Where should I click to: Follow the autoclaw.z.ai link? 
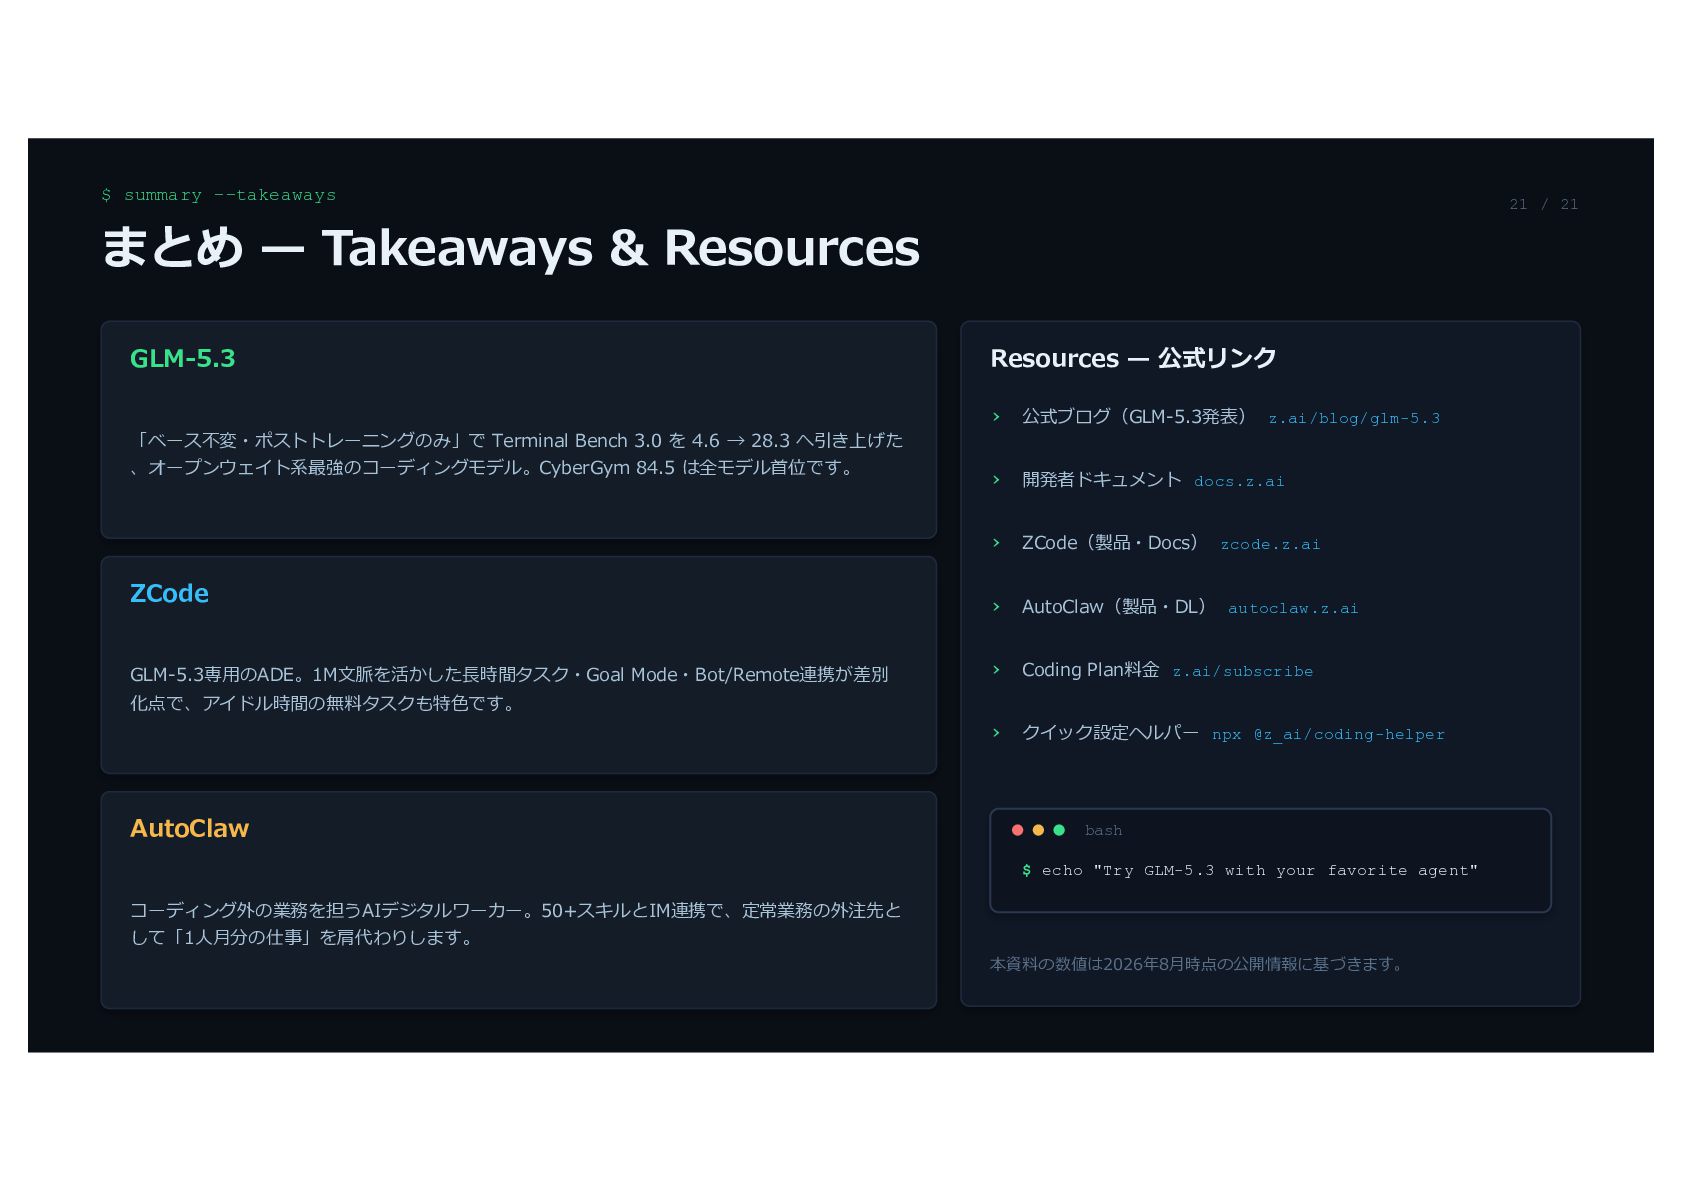point(1293,608)
